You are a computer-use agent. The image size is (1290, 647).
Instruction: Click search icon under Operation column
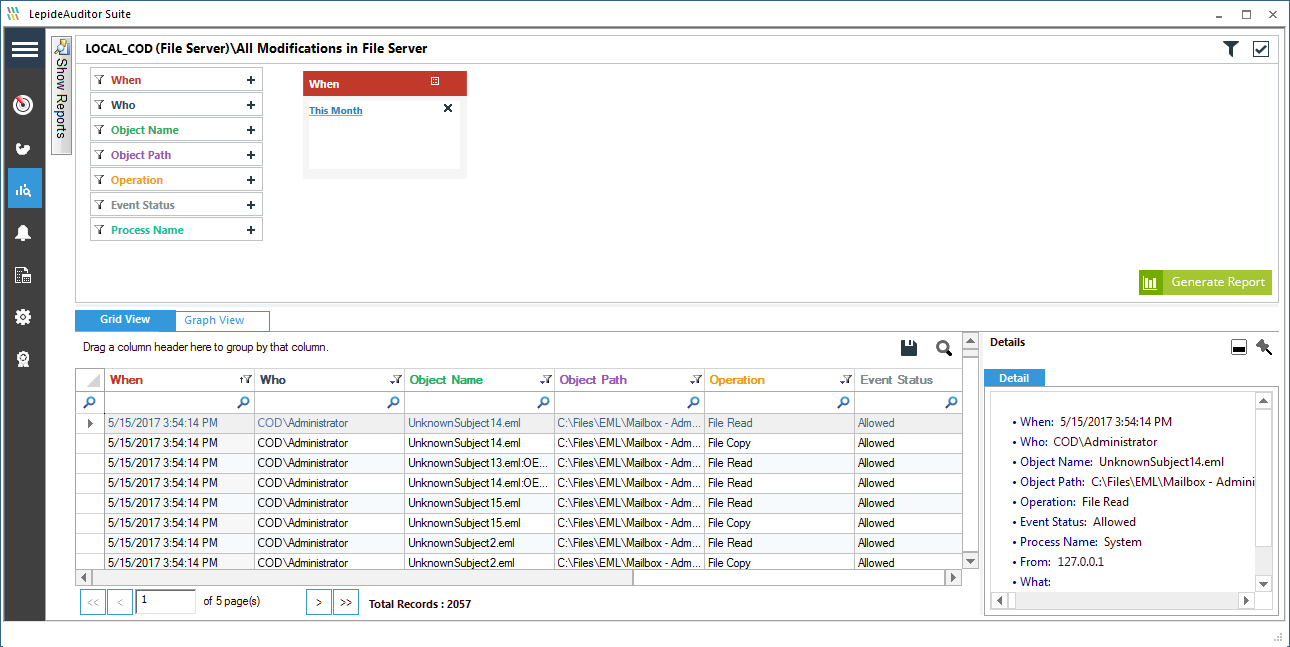tap(843, 402)
